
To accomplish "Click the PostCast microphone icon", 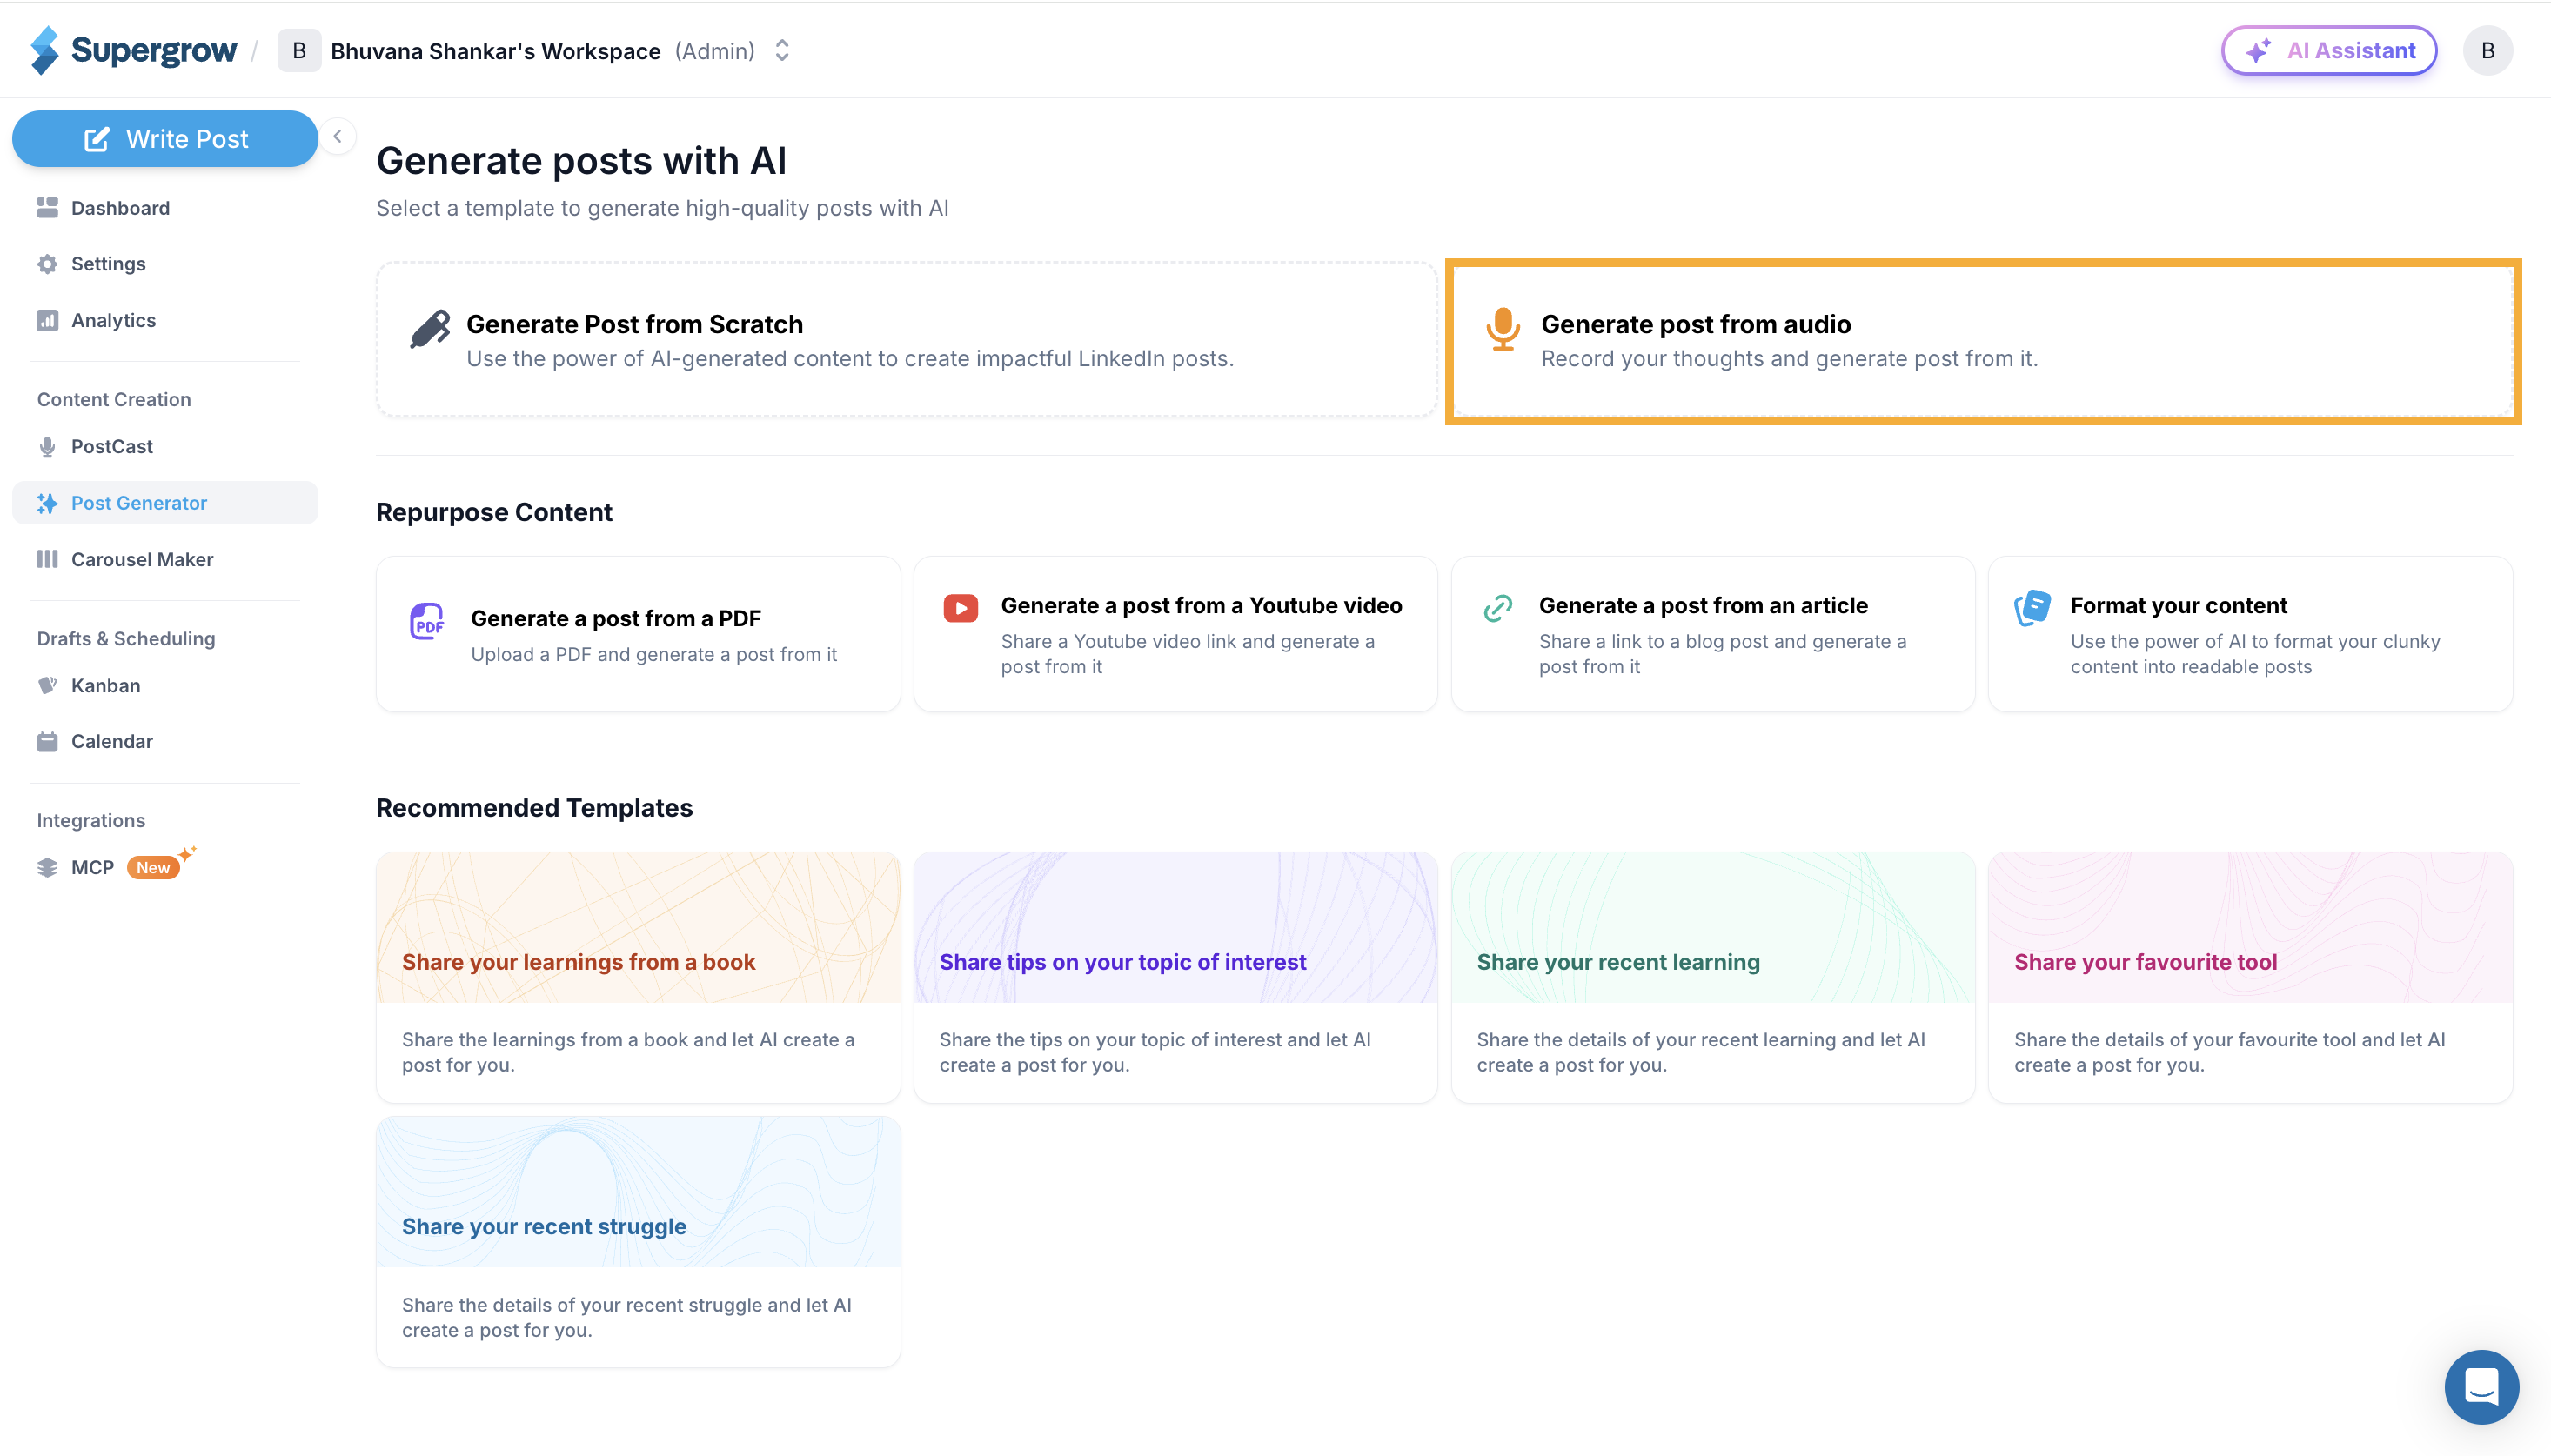I will pyautogui.click(x=47, y=447).
